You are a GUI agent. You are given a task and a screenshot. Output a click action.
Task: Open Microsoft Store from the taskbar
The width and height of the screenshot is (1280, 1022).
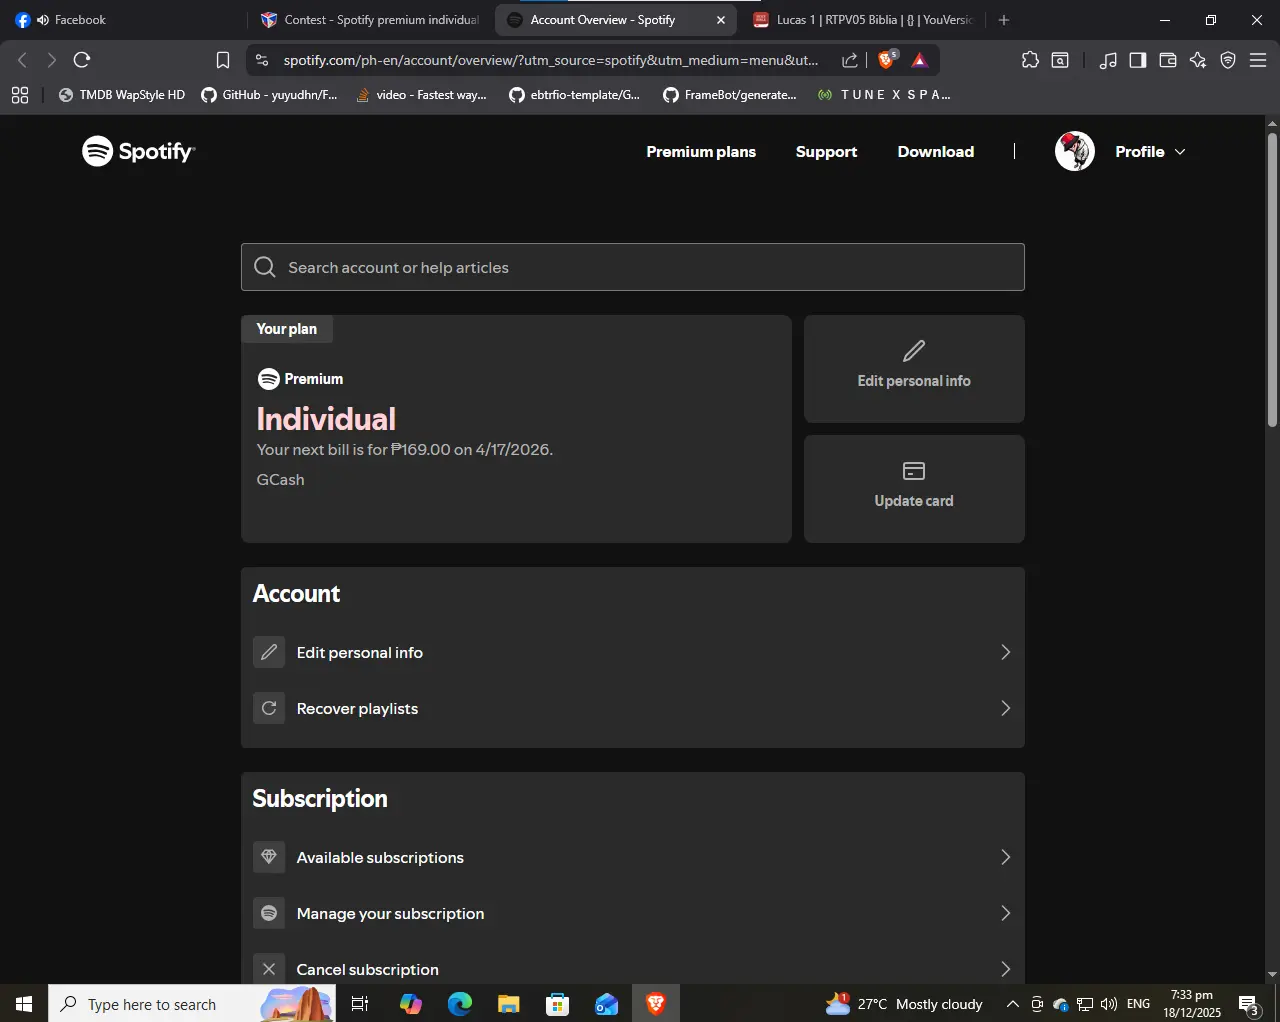coord(558,1004)
